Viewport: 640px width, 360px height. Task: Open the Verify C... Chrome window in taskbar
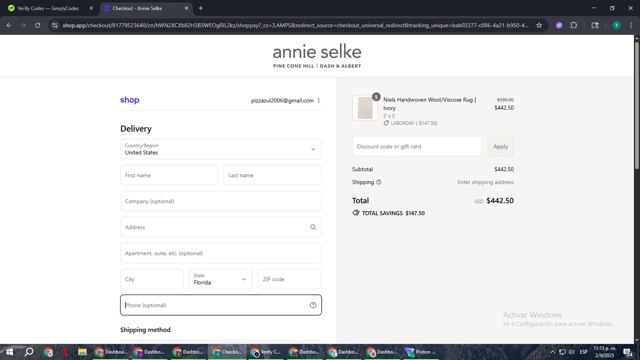[x=265, y=352]
